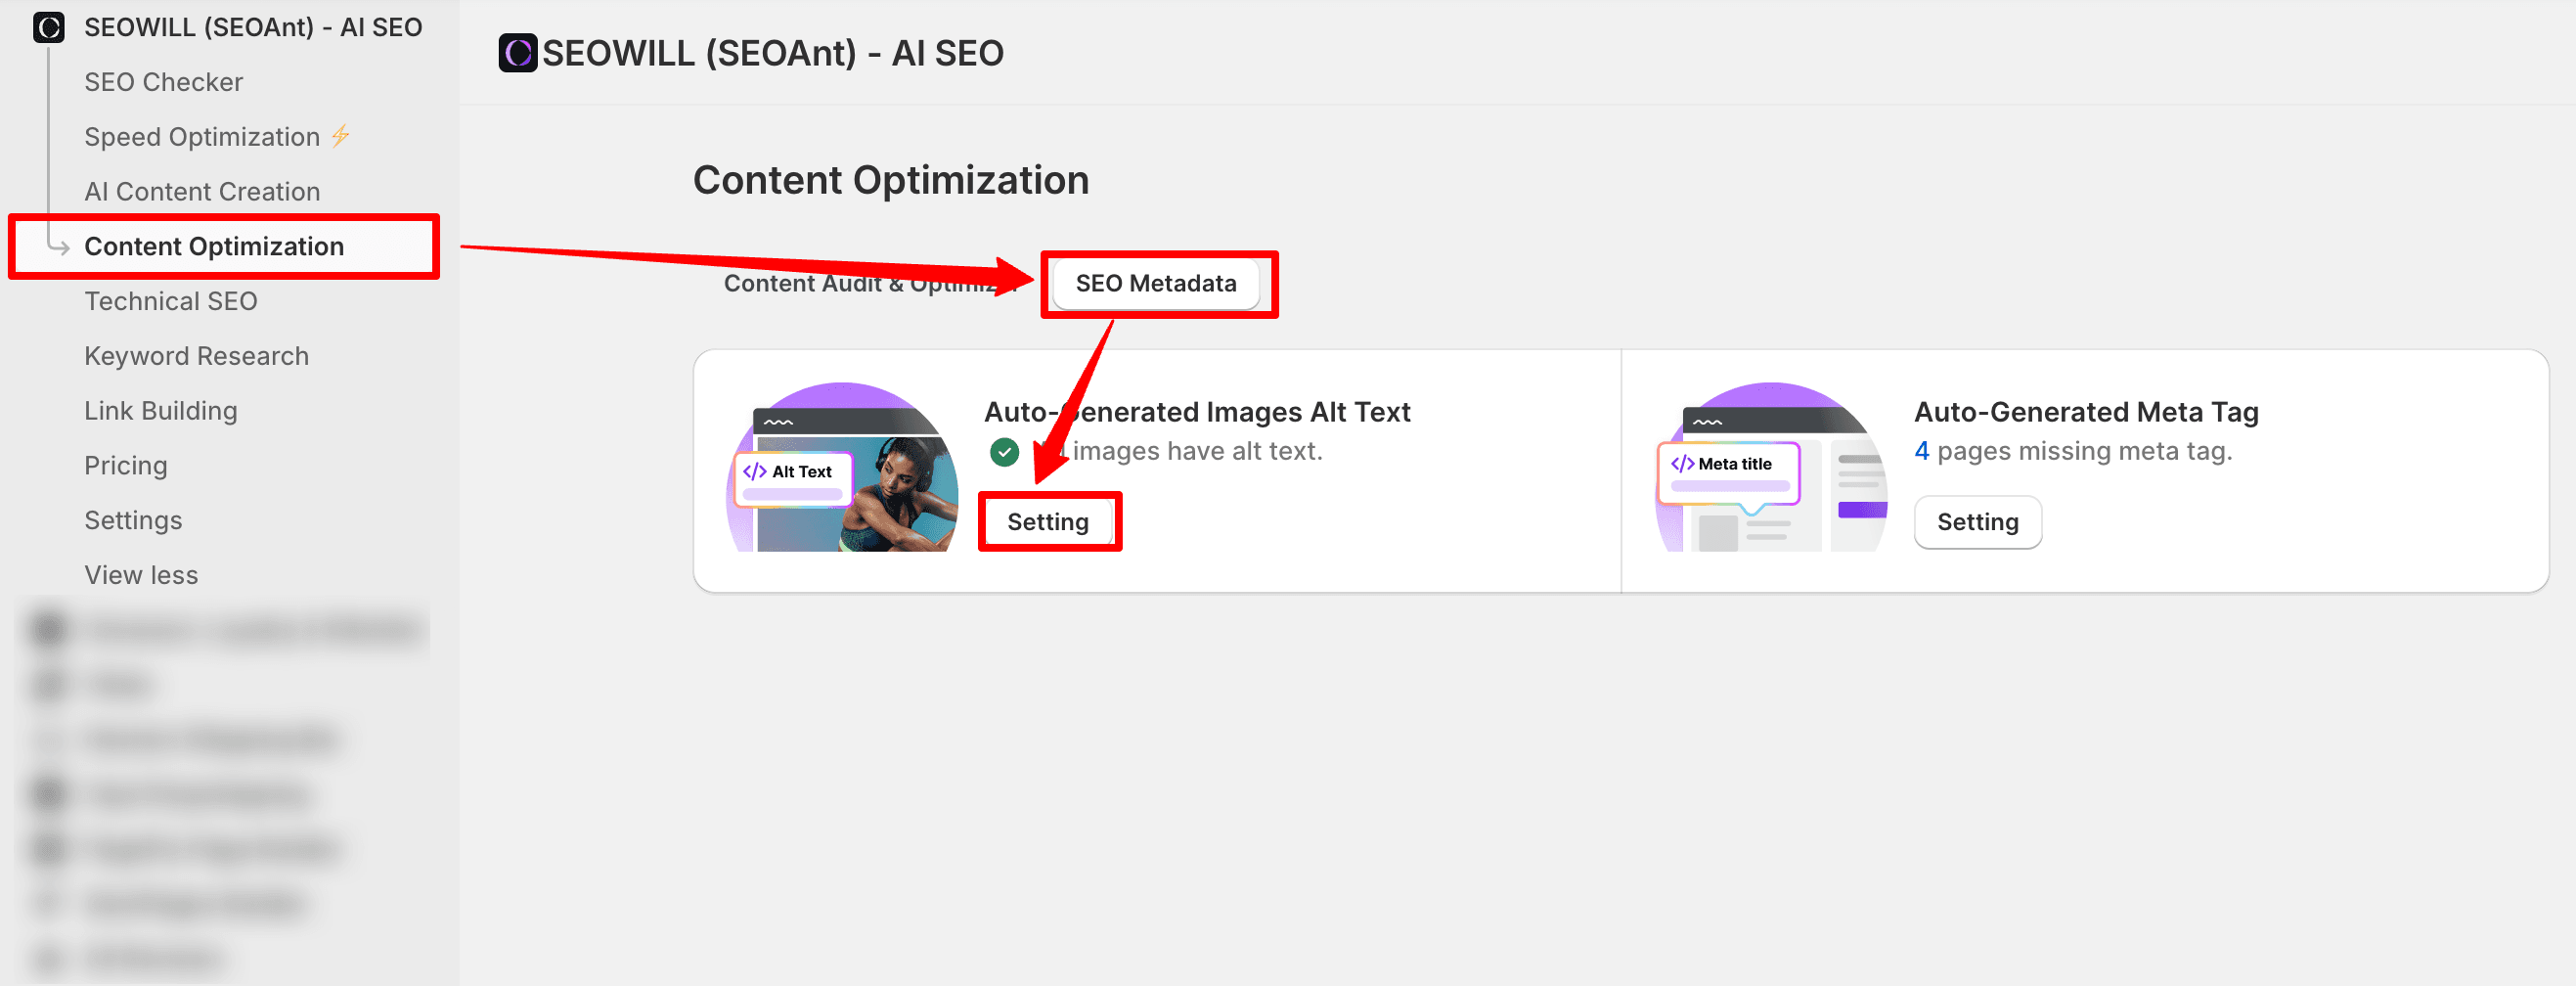Click the lightning bolt beside Speed Optimization

click(x=341, y=136)
